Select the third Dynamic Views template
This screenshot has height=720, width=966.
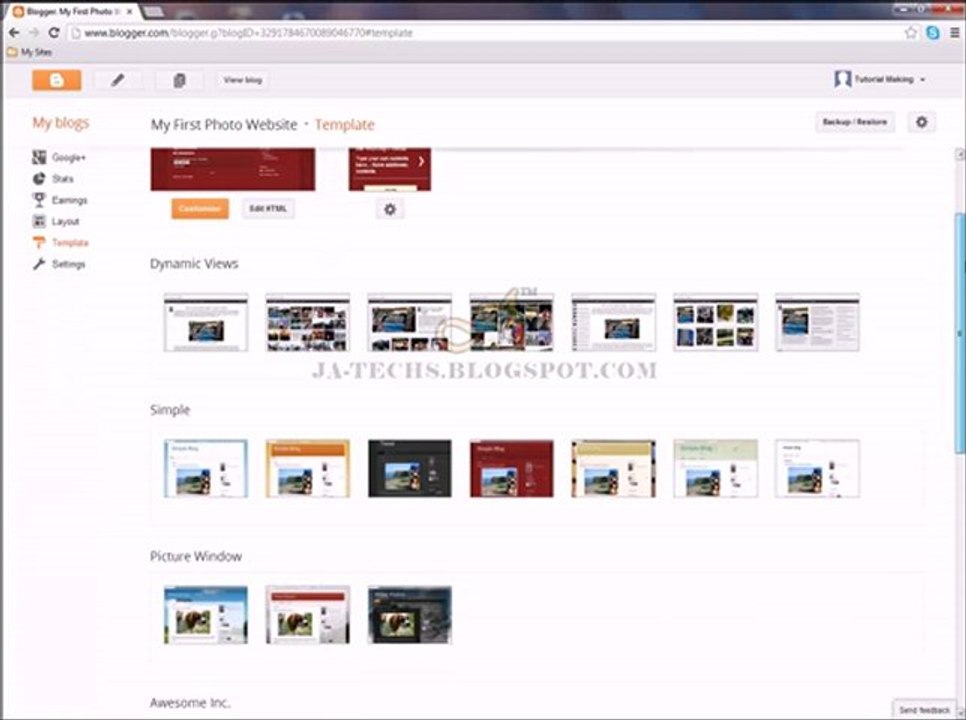tap(410, 323)
